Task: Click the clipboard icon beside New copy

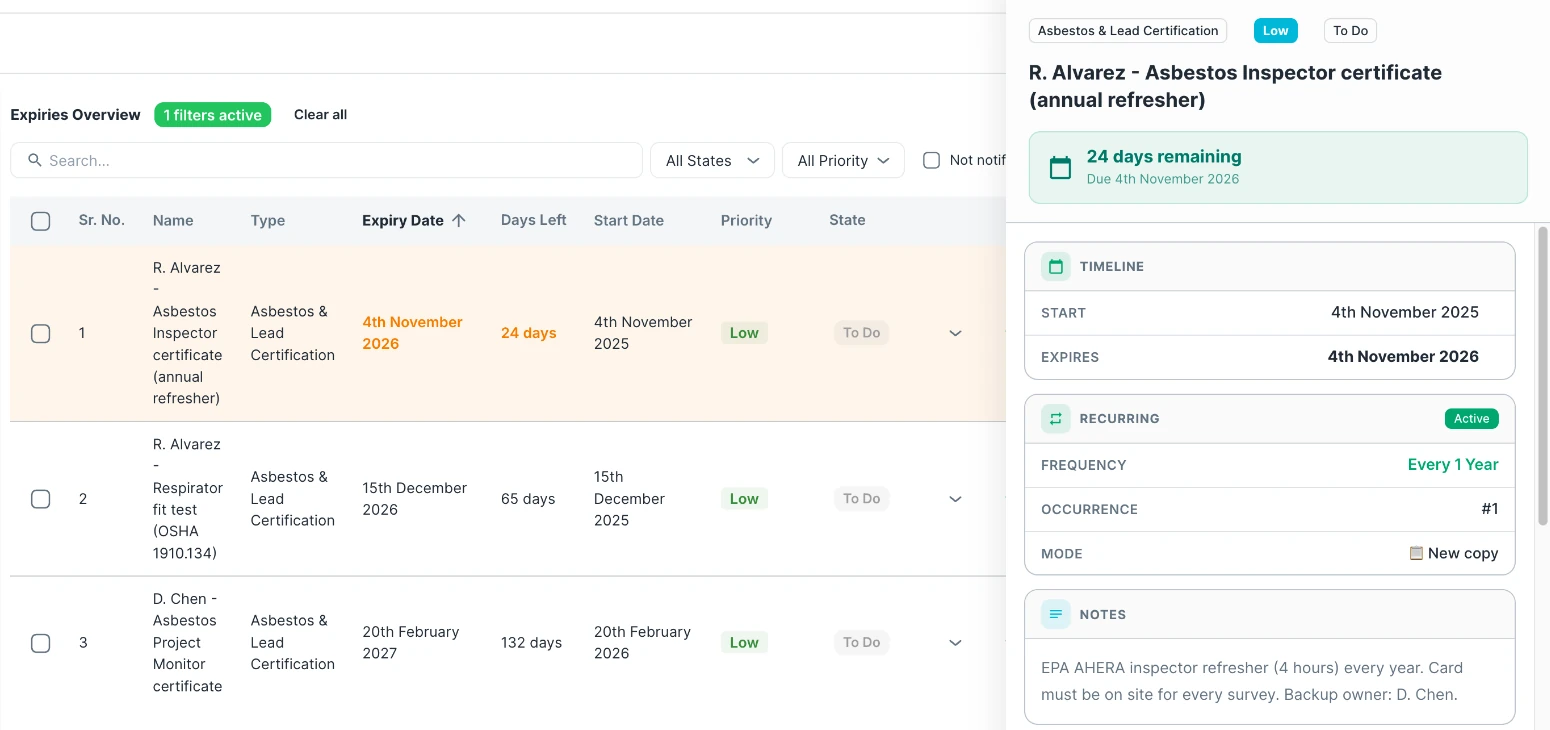Action: pyautogui.click(x=1416, y=553)
